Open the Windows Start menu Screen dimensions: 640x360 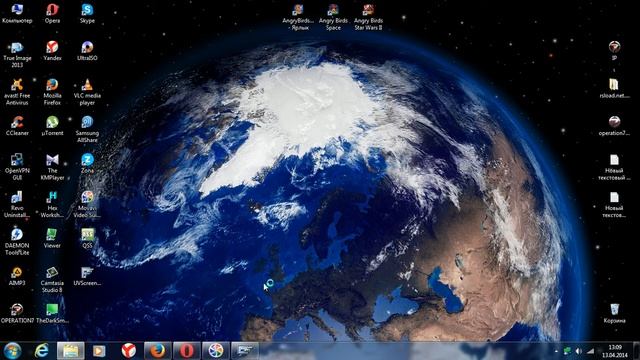point(12,351)
